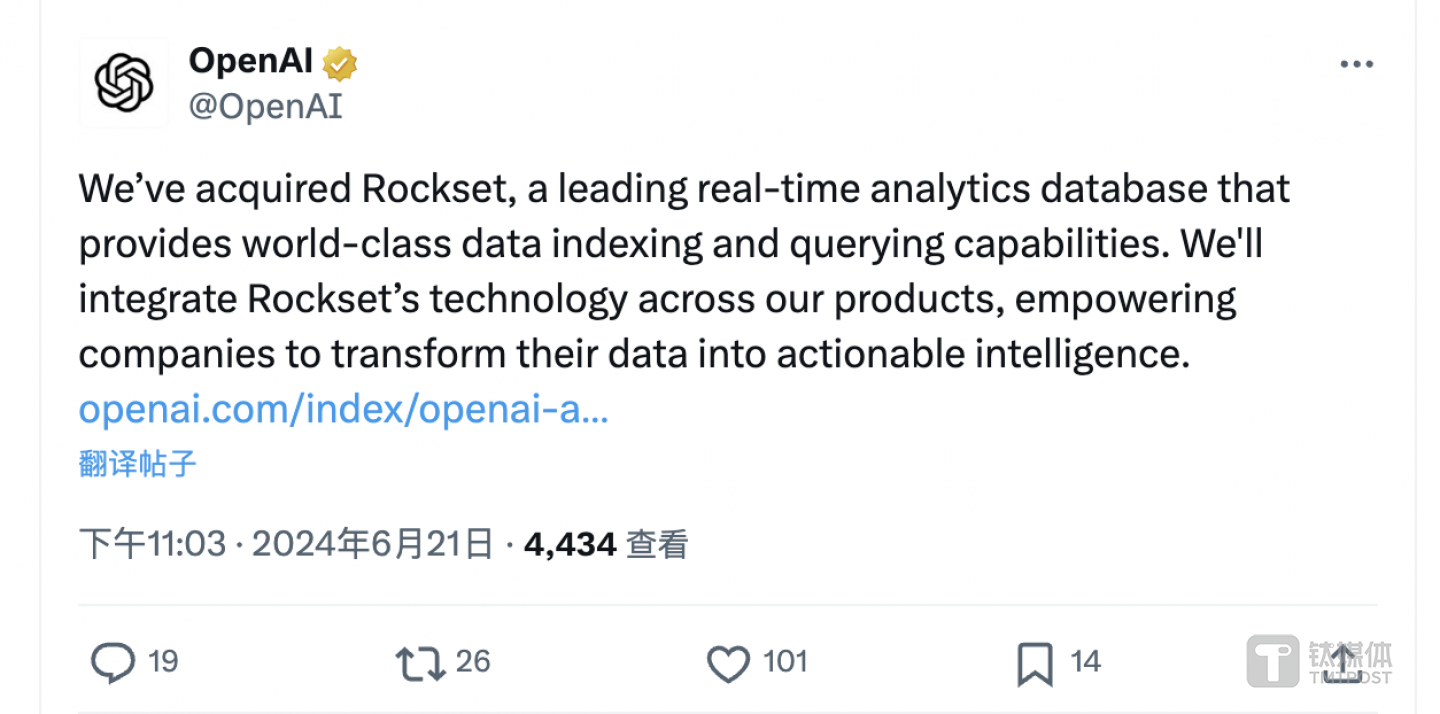Image resolution: width=1440 pixels, height=714 pixels.
Task: Click the like count 101
Action: tap(785, 662)
